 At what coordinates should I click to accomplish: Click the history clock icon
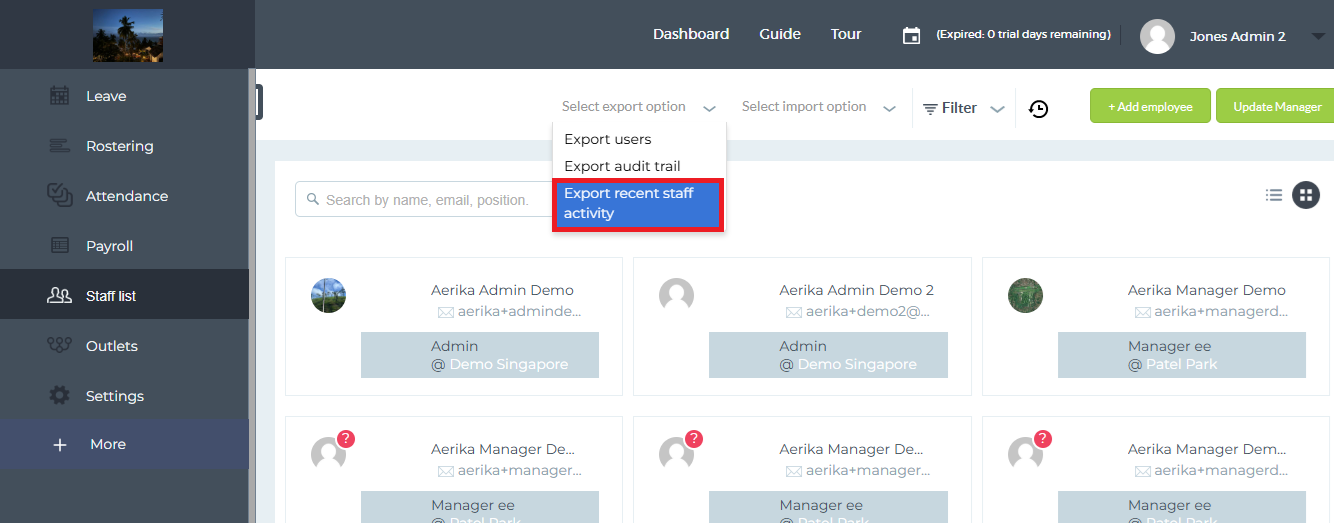pyautogui.click(x=1039, y=108)
